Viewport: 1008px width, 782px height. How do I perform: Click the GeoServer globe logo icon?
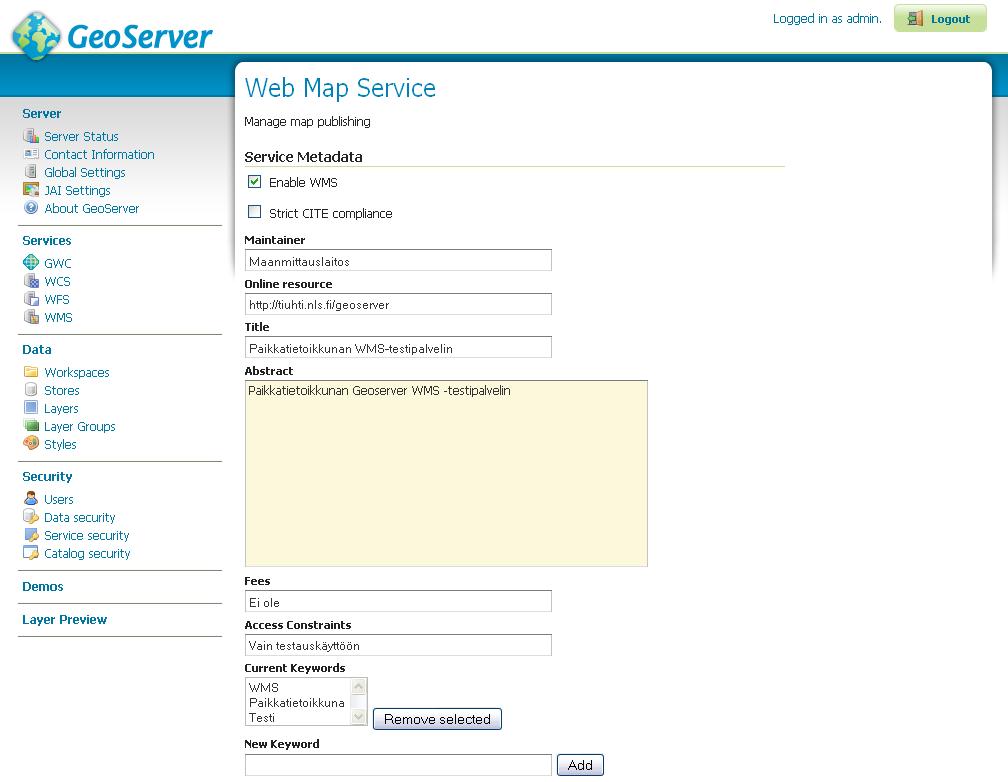37,35
